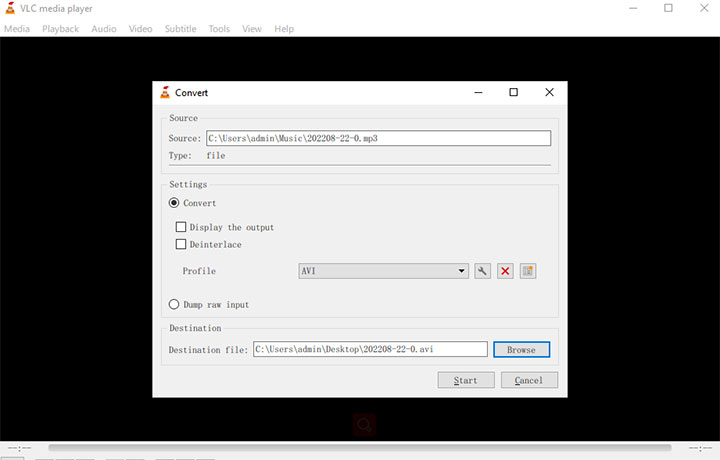The height and width of the screenshot is (460, 720).
Task: Click the VLC cone icon in main title bar
Action: pos(10,8)
